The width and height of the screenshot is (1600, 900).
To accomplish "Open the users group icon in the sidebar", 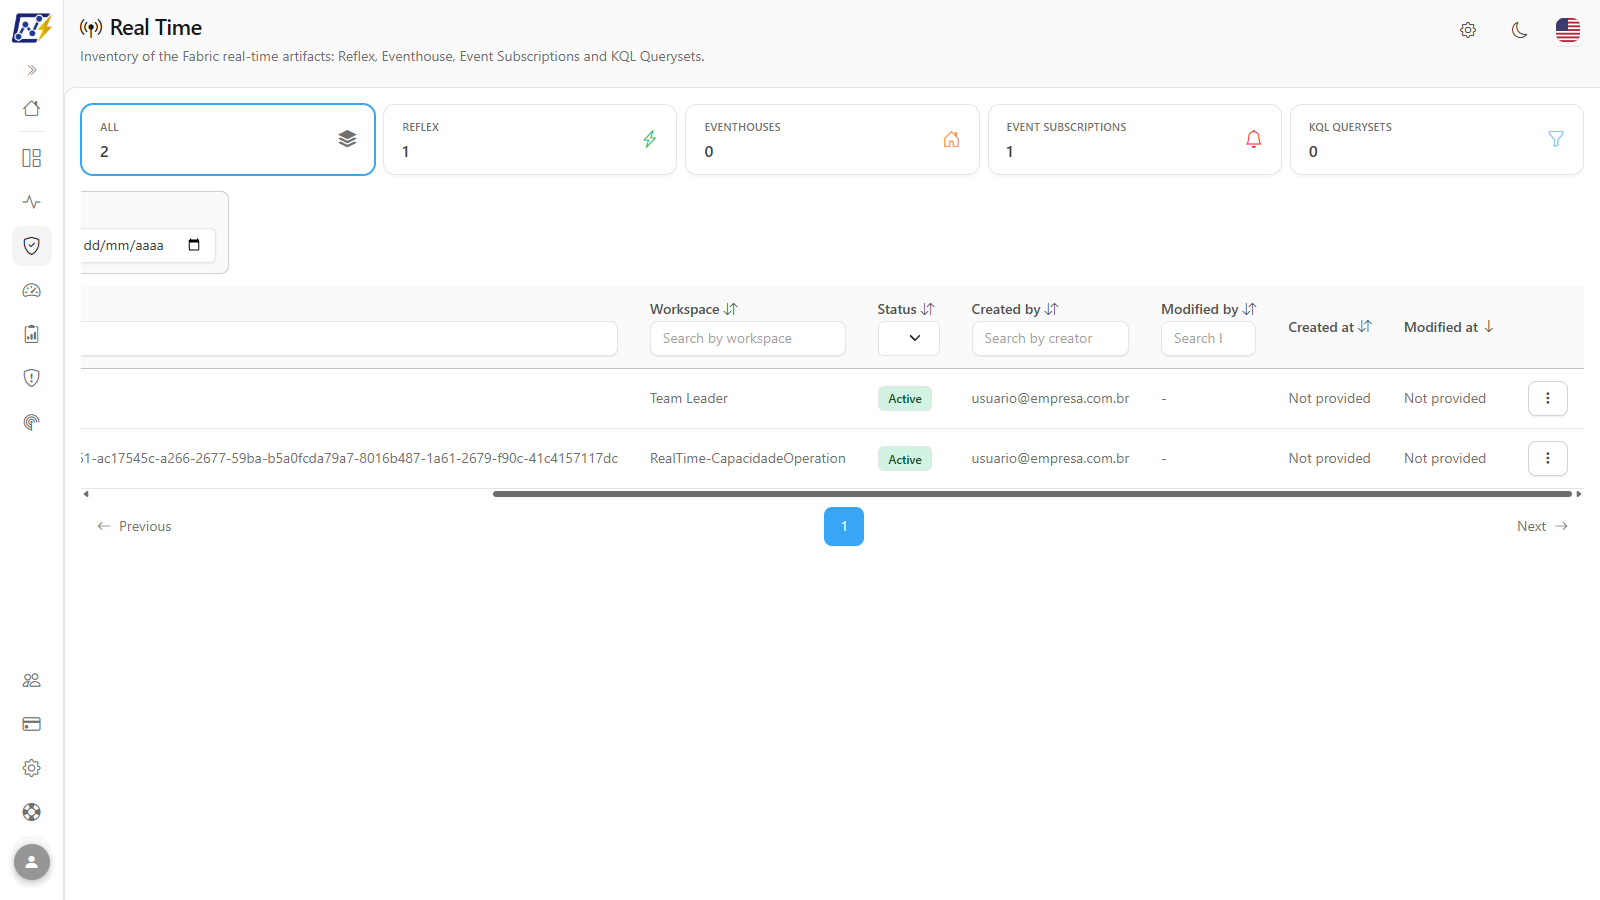I will 32,680.
